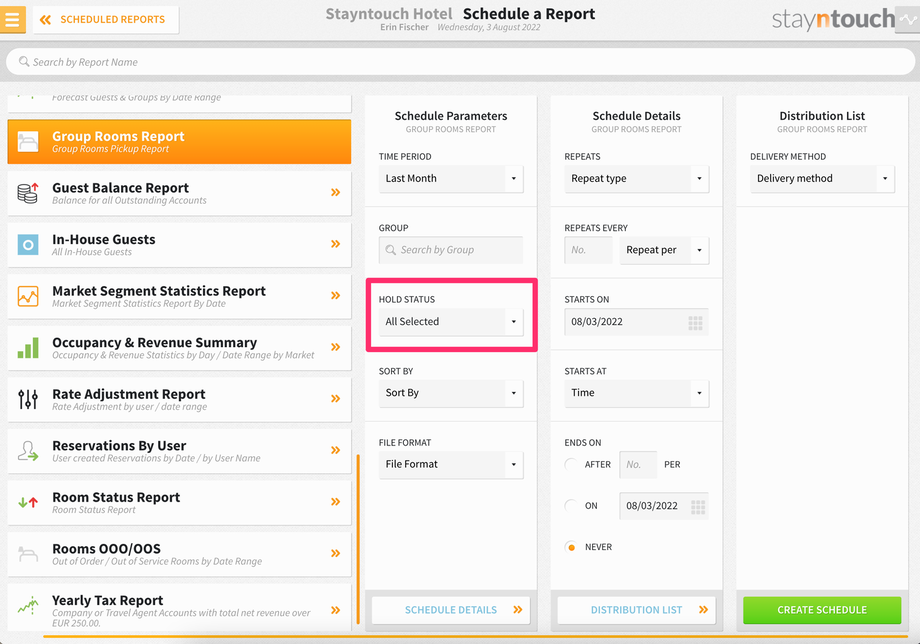Image resolution: width=920 pixels, height=644 pixels.
Task: Select Room Status Report in the list
Action: [x=179, y=503]
